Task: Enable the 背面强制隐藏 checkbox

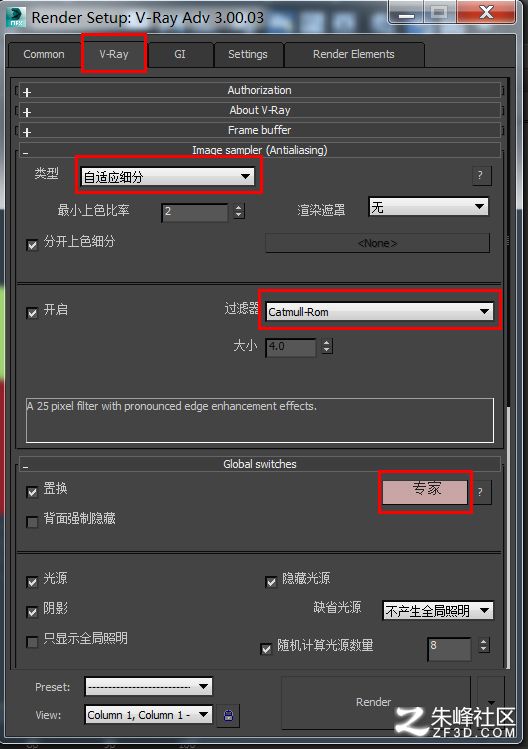Action: [x=32, y=522]
